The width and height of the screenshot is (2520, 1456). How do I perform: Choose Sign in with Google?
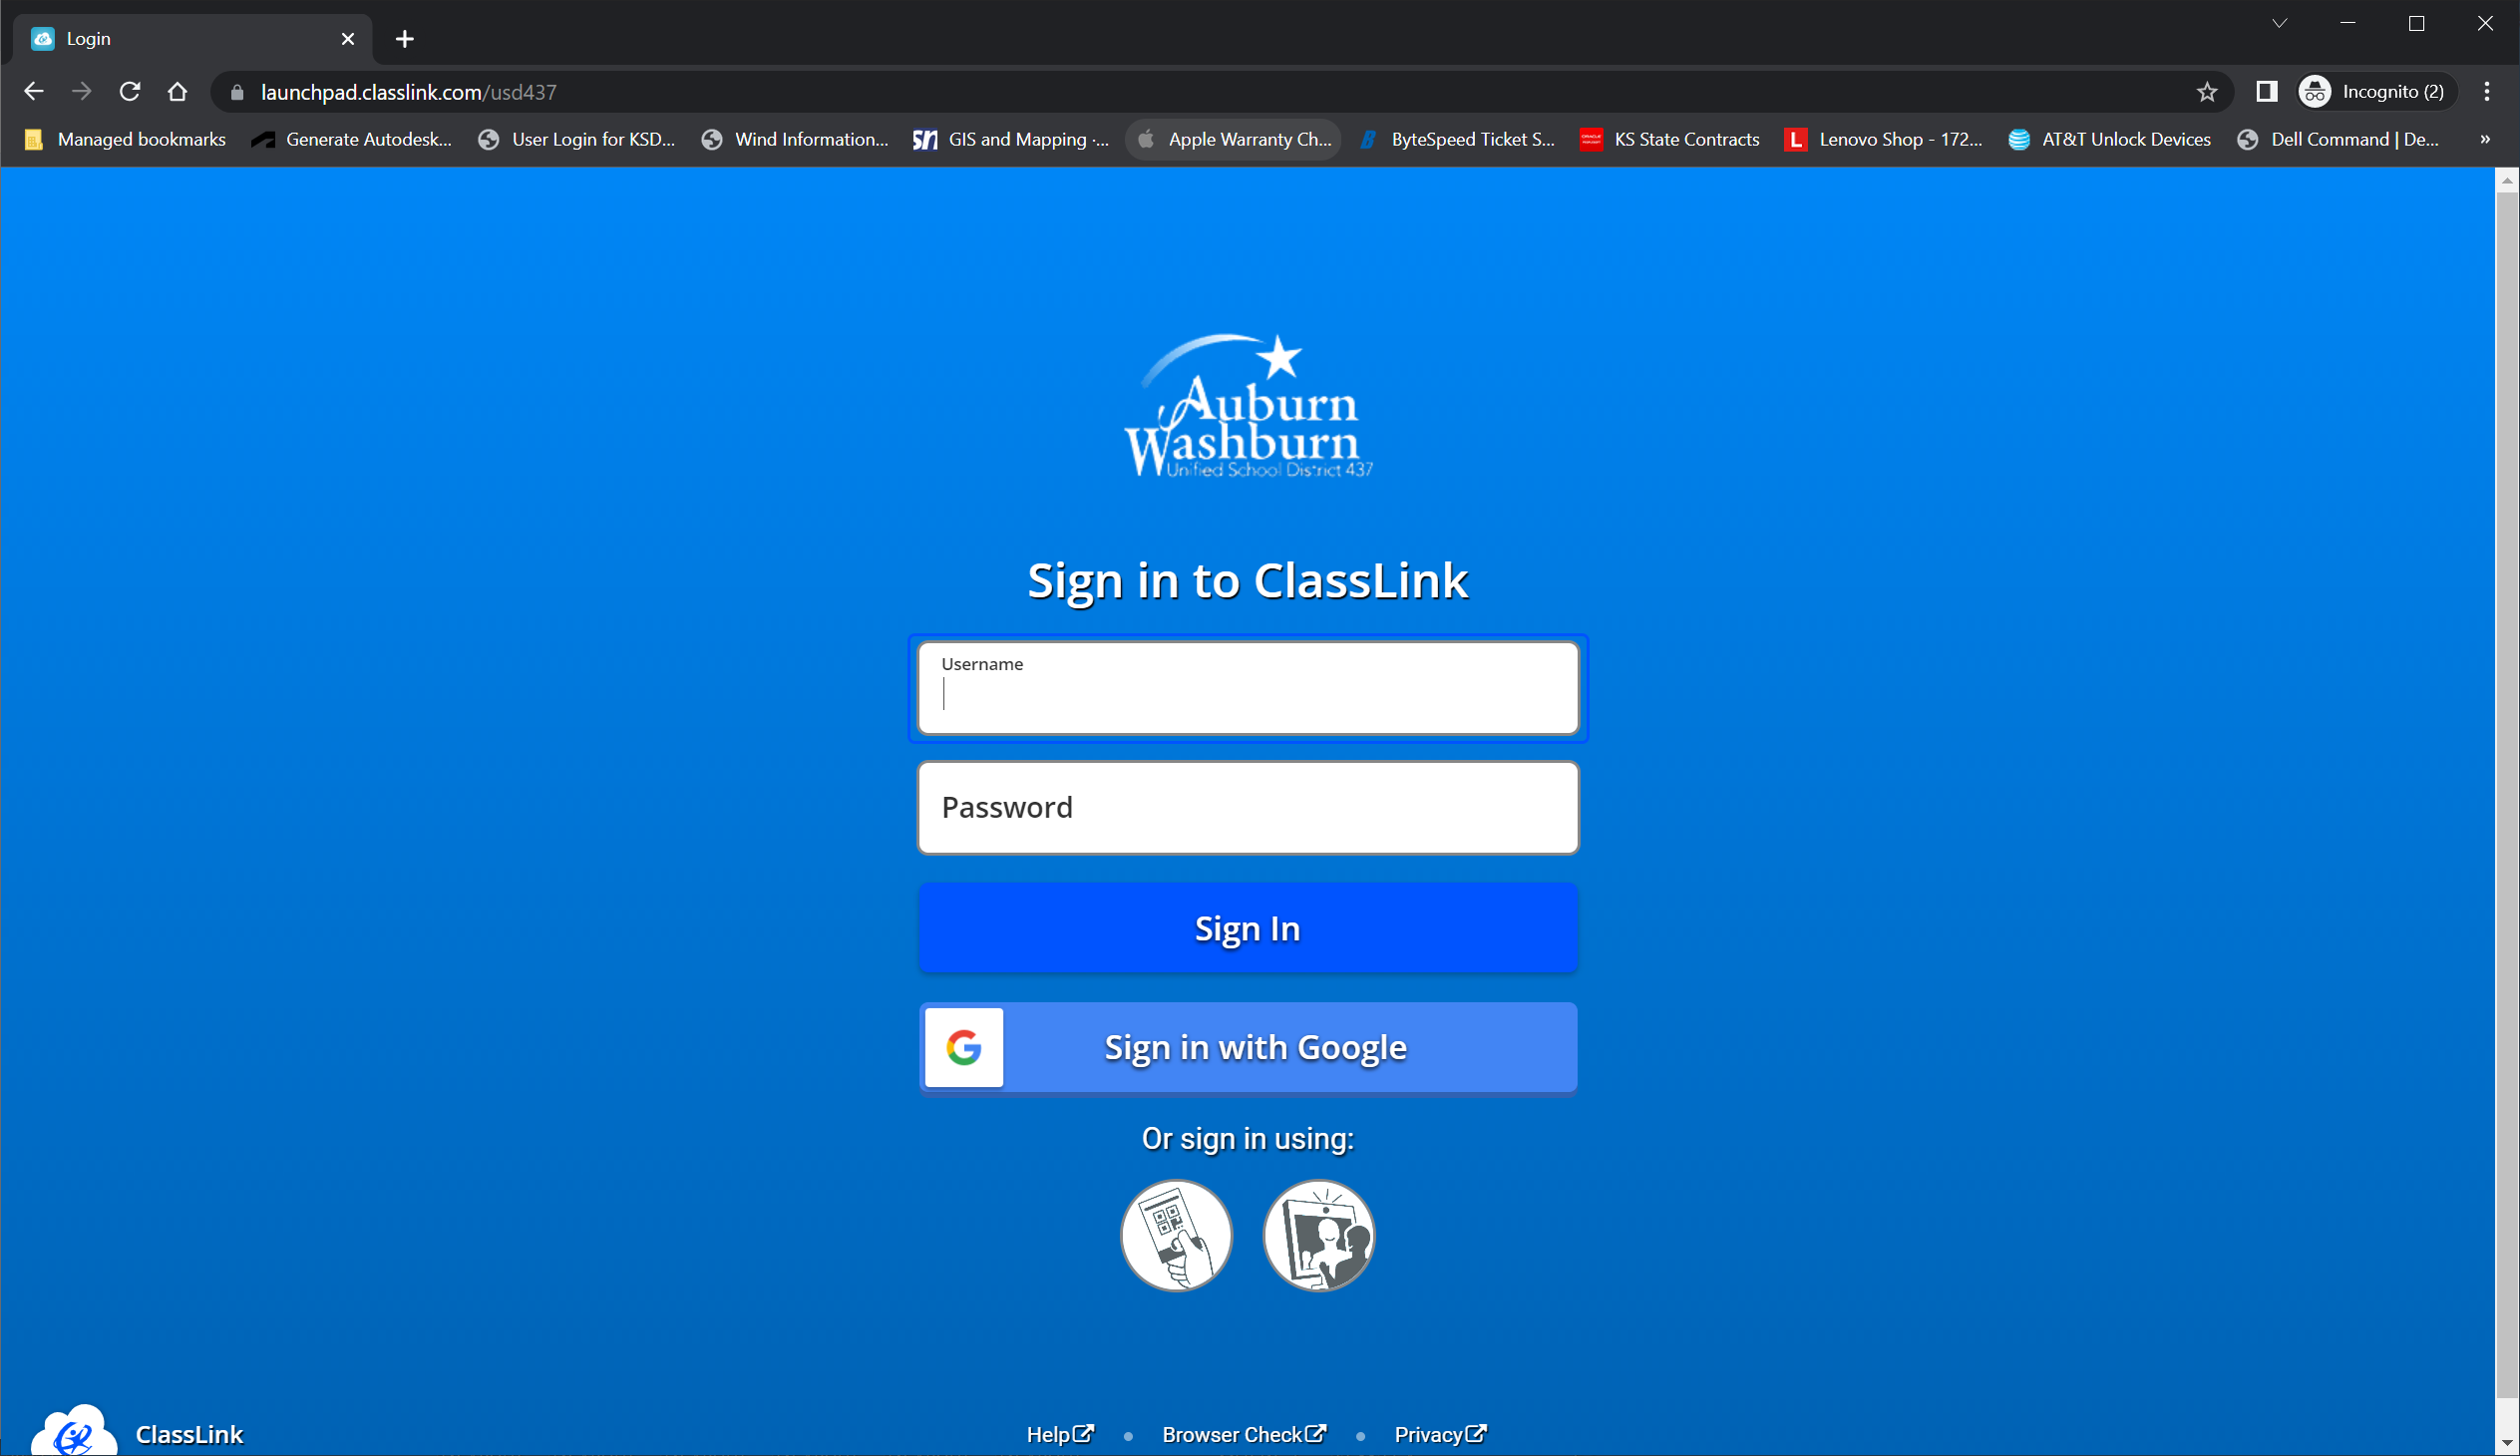pos(1254,1047)
